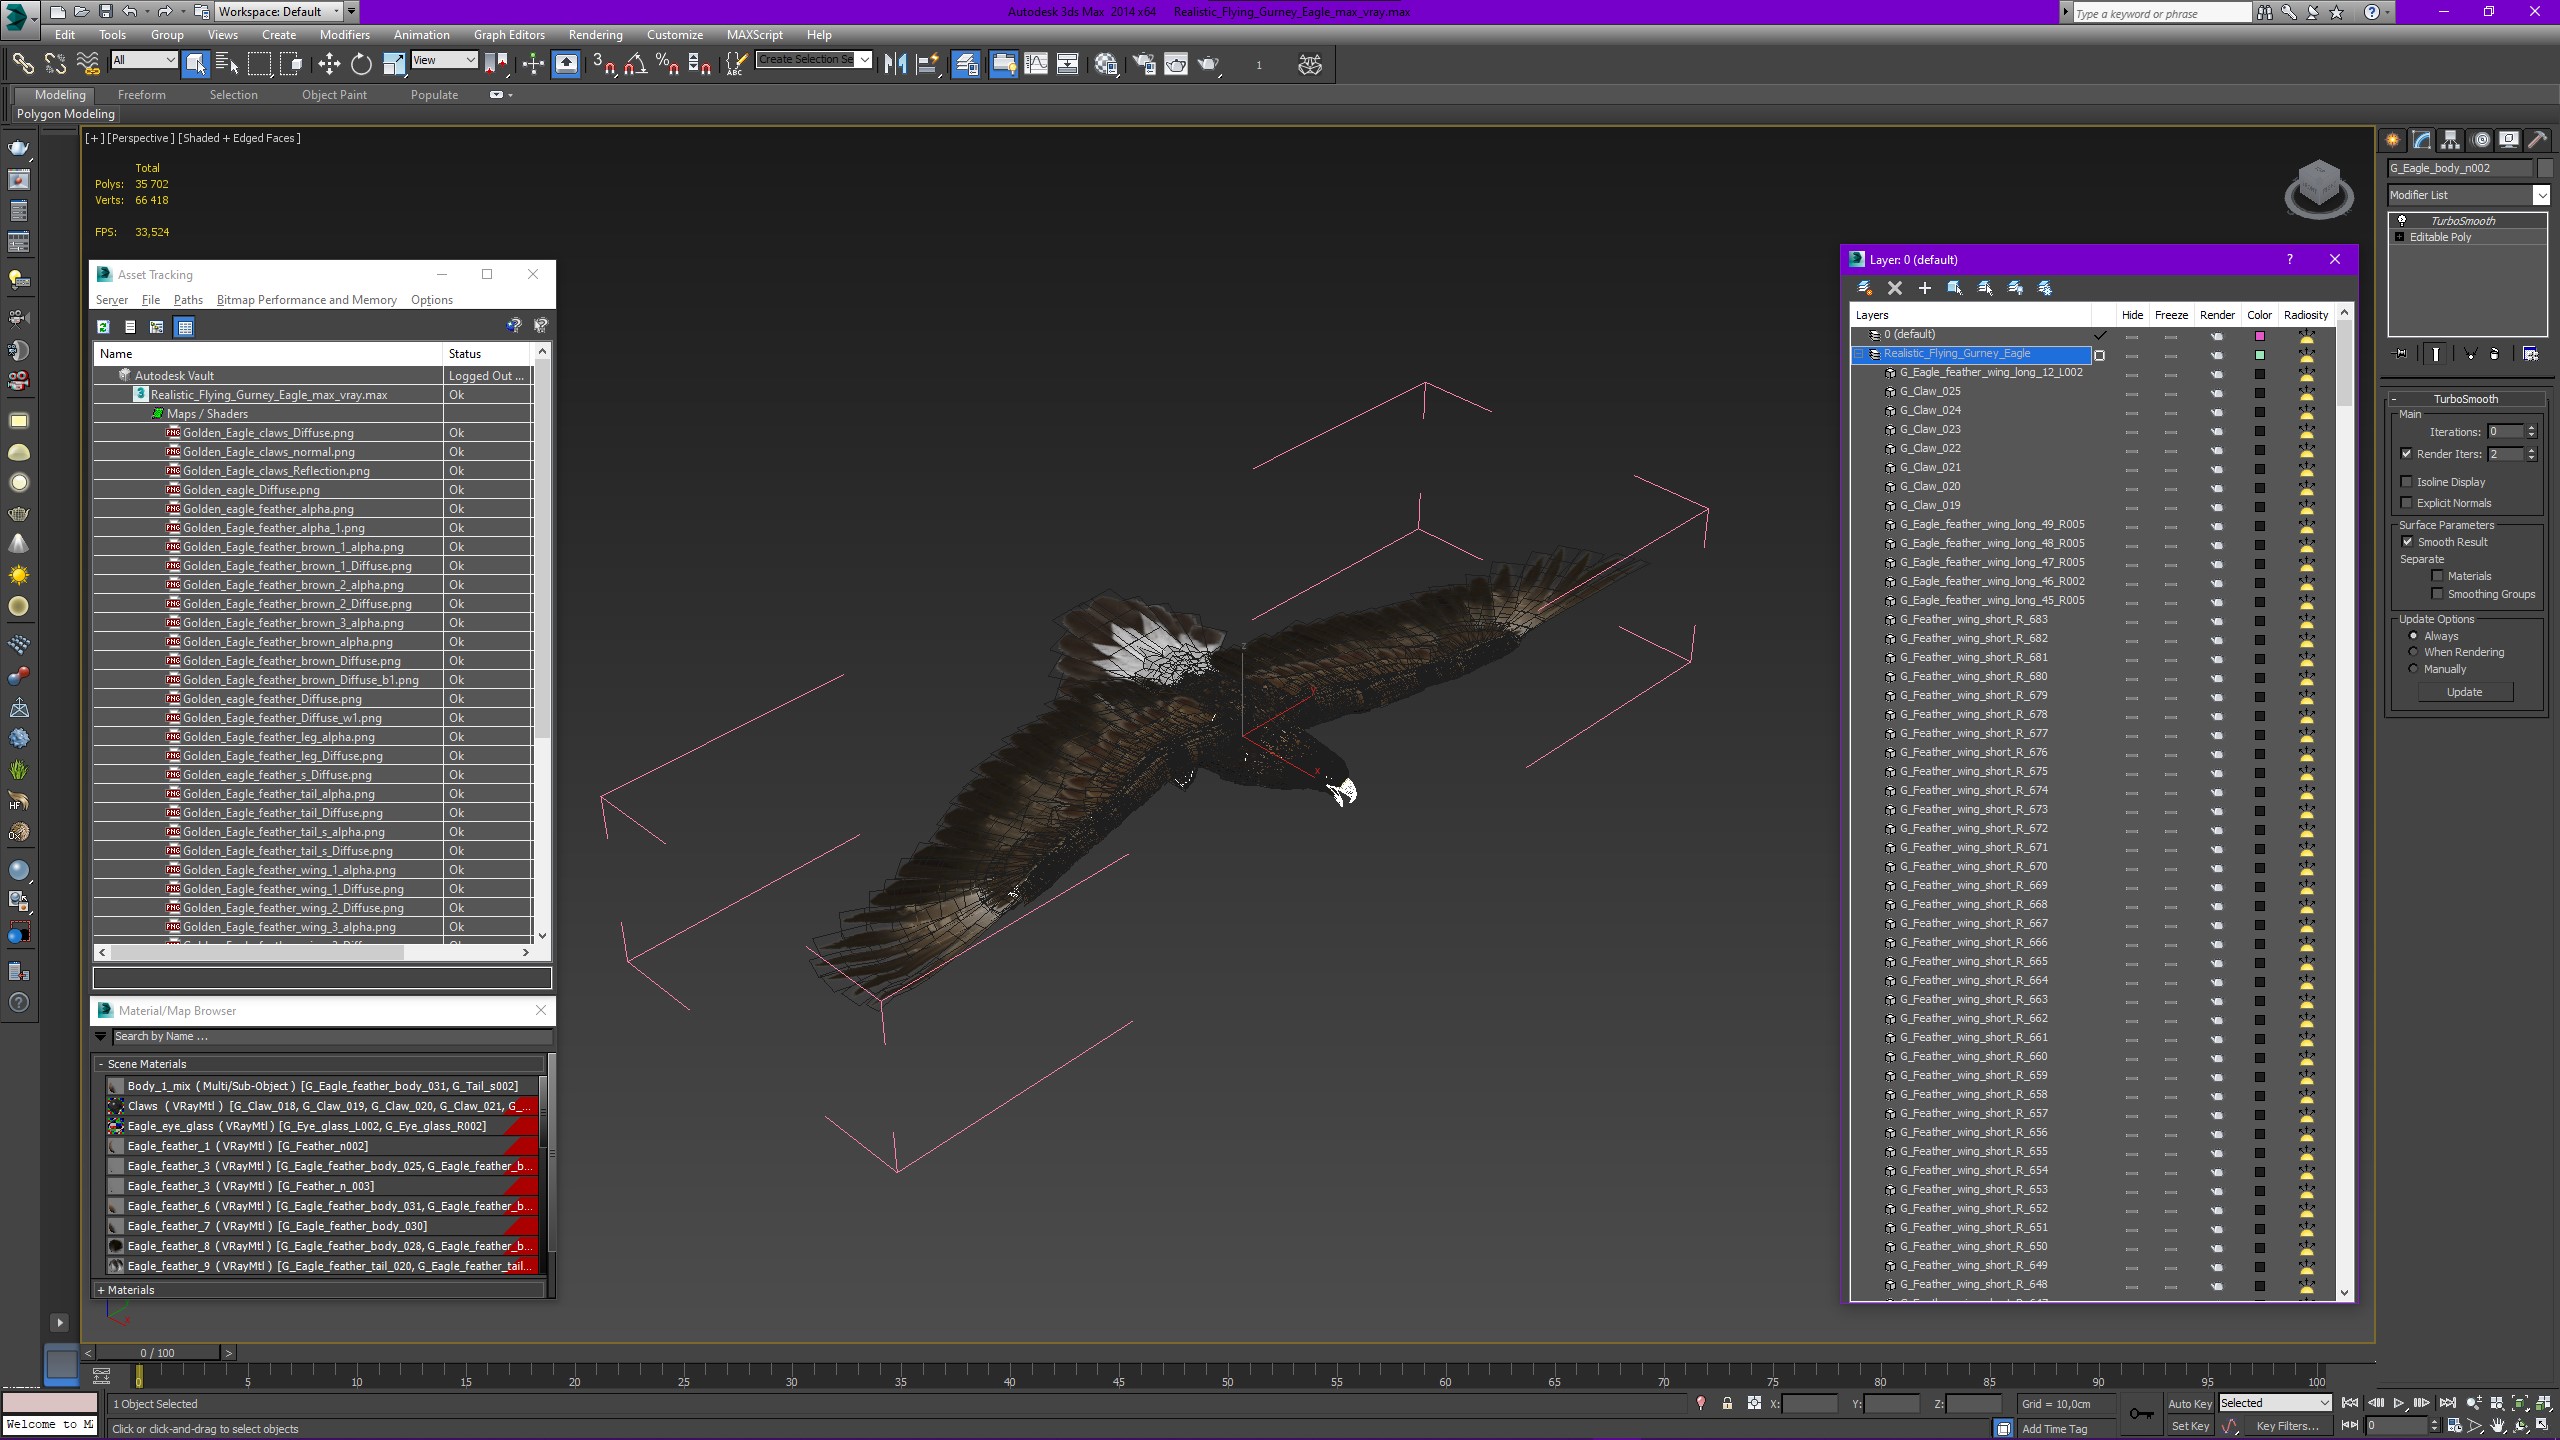Click the Set Key button
The height and width of the screenshot is (1440, 2560).
click(2189, 1427)
